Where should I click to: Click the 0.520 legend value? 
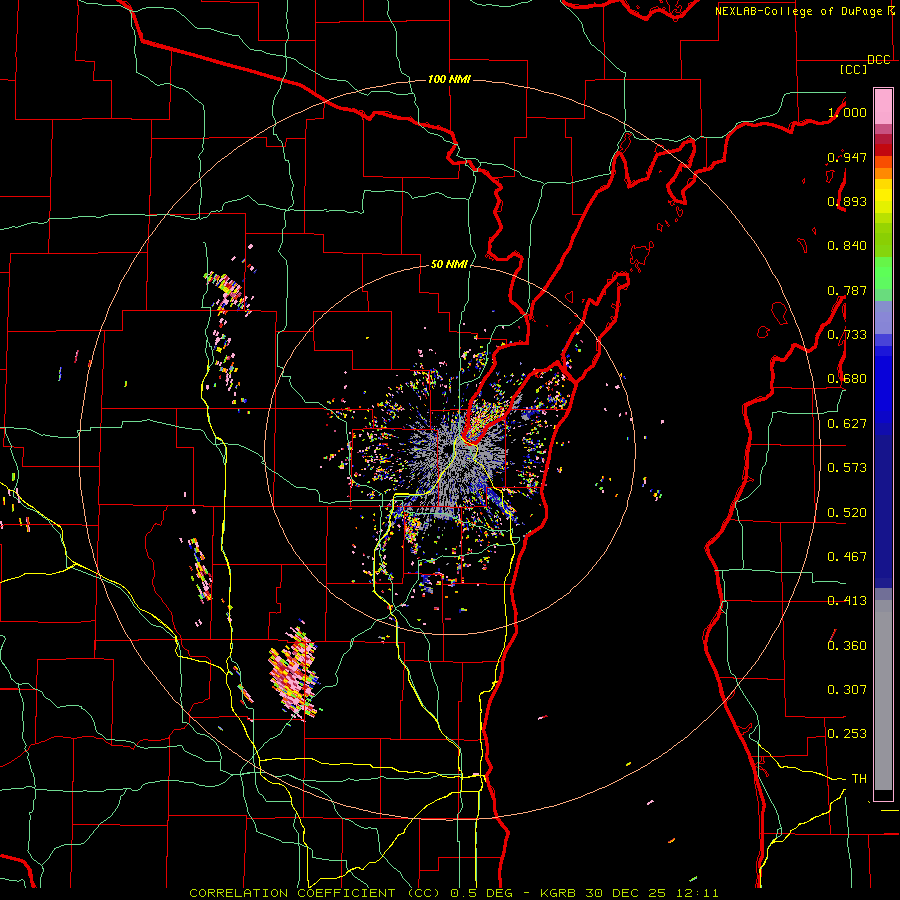point(847,513)
